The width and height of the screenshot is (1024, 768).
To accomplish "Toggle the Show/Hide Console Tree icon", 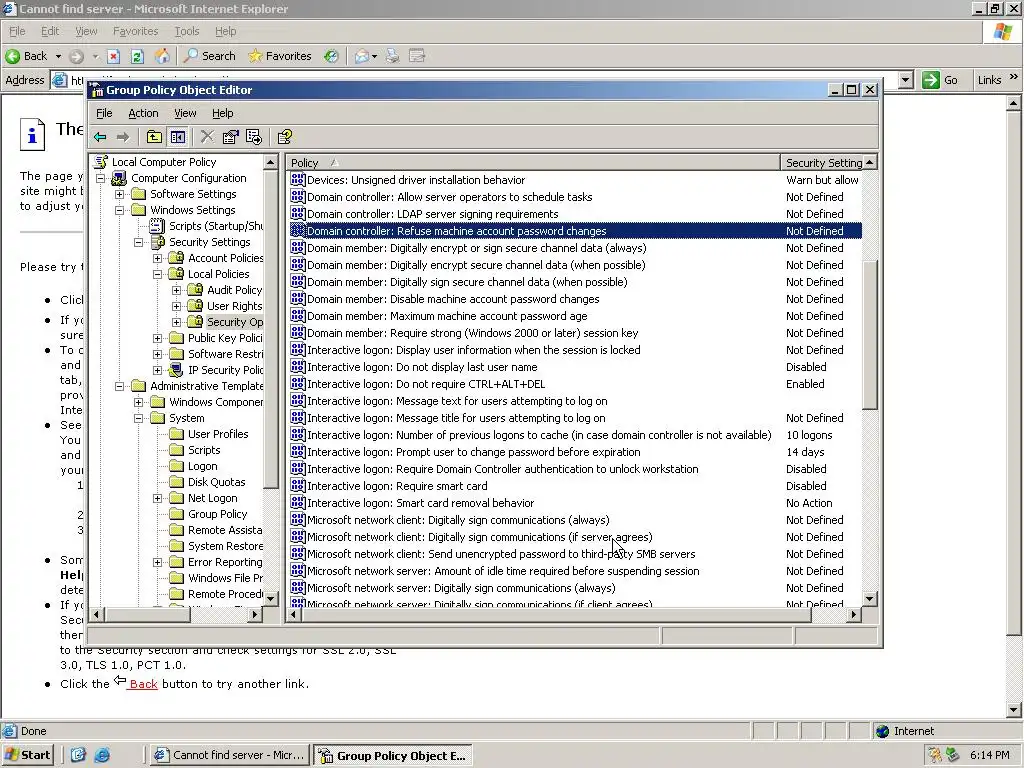I will (178, 137).
